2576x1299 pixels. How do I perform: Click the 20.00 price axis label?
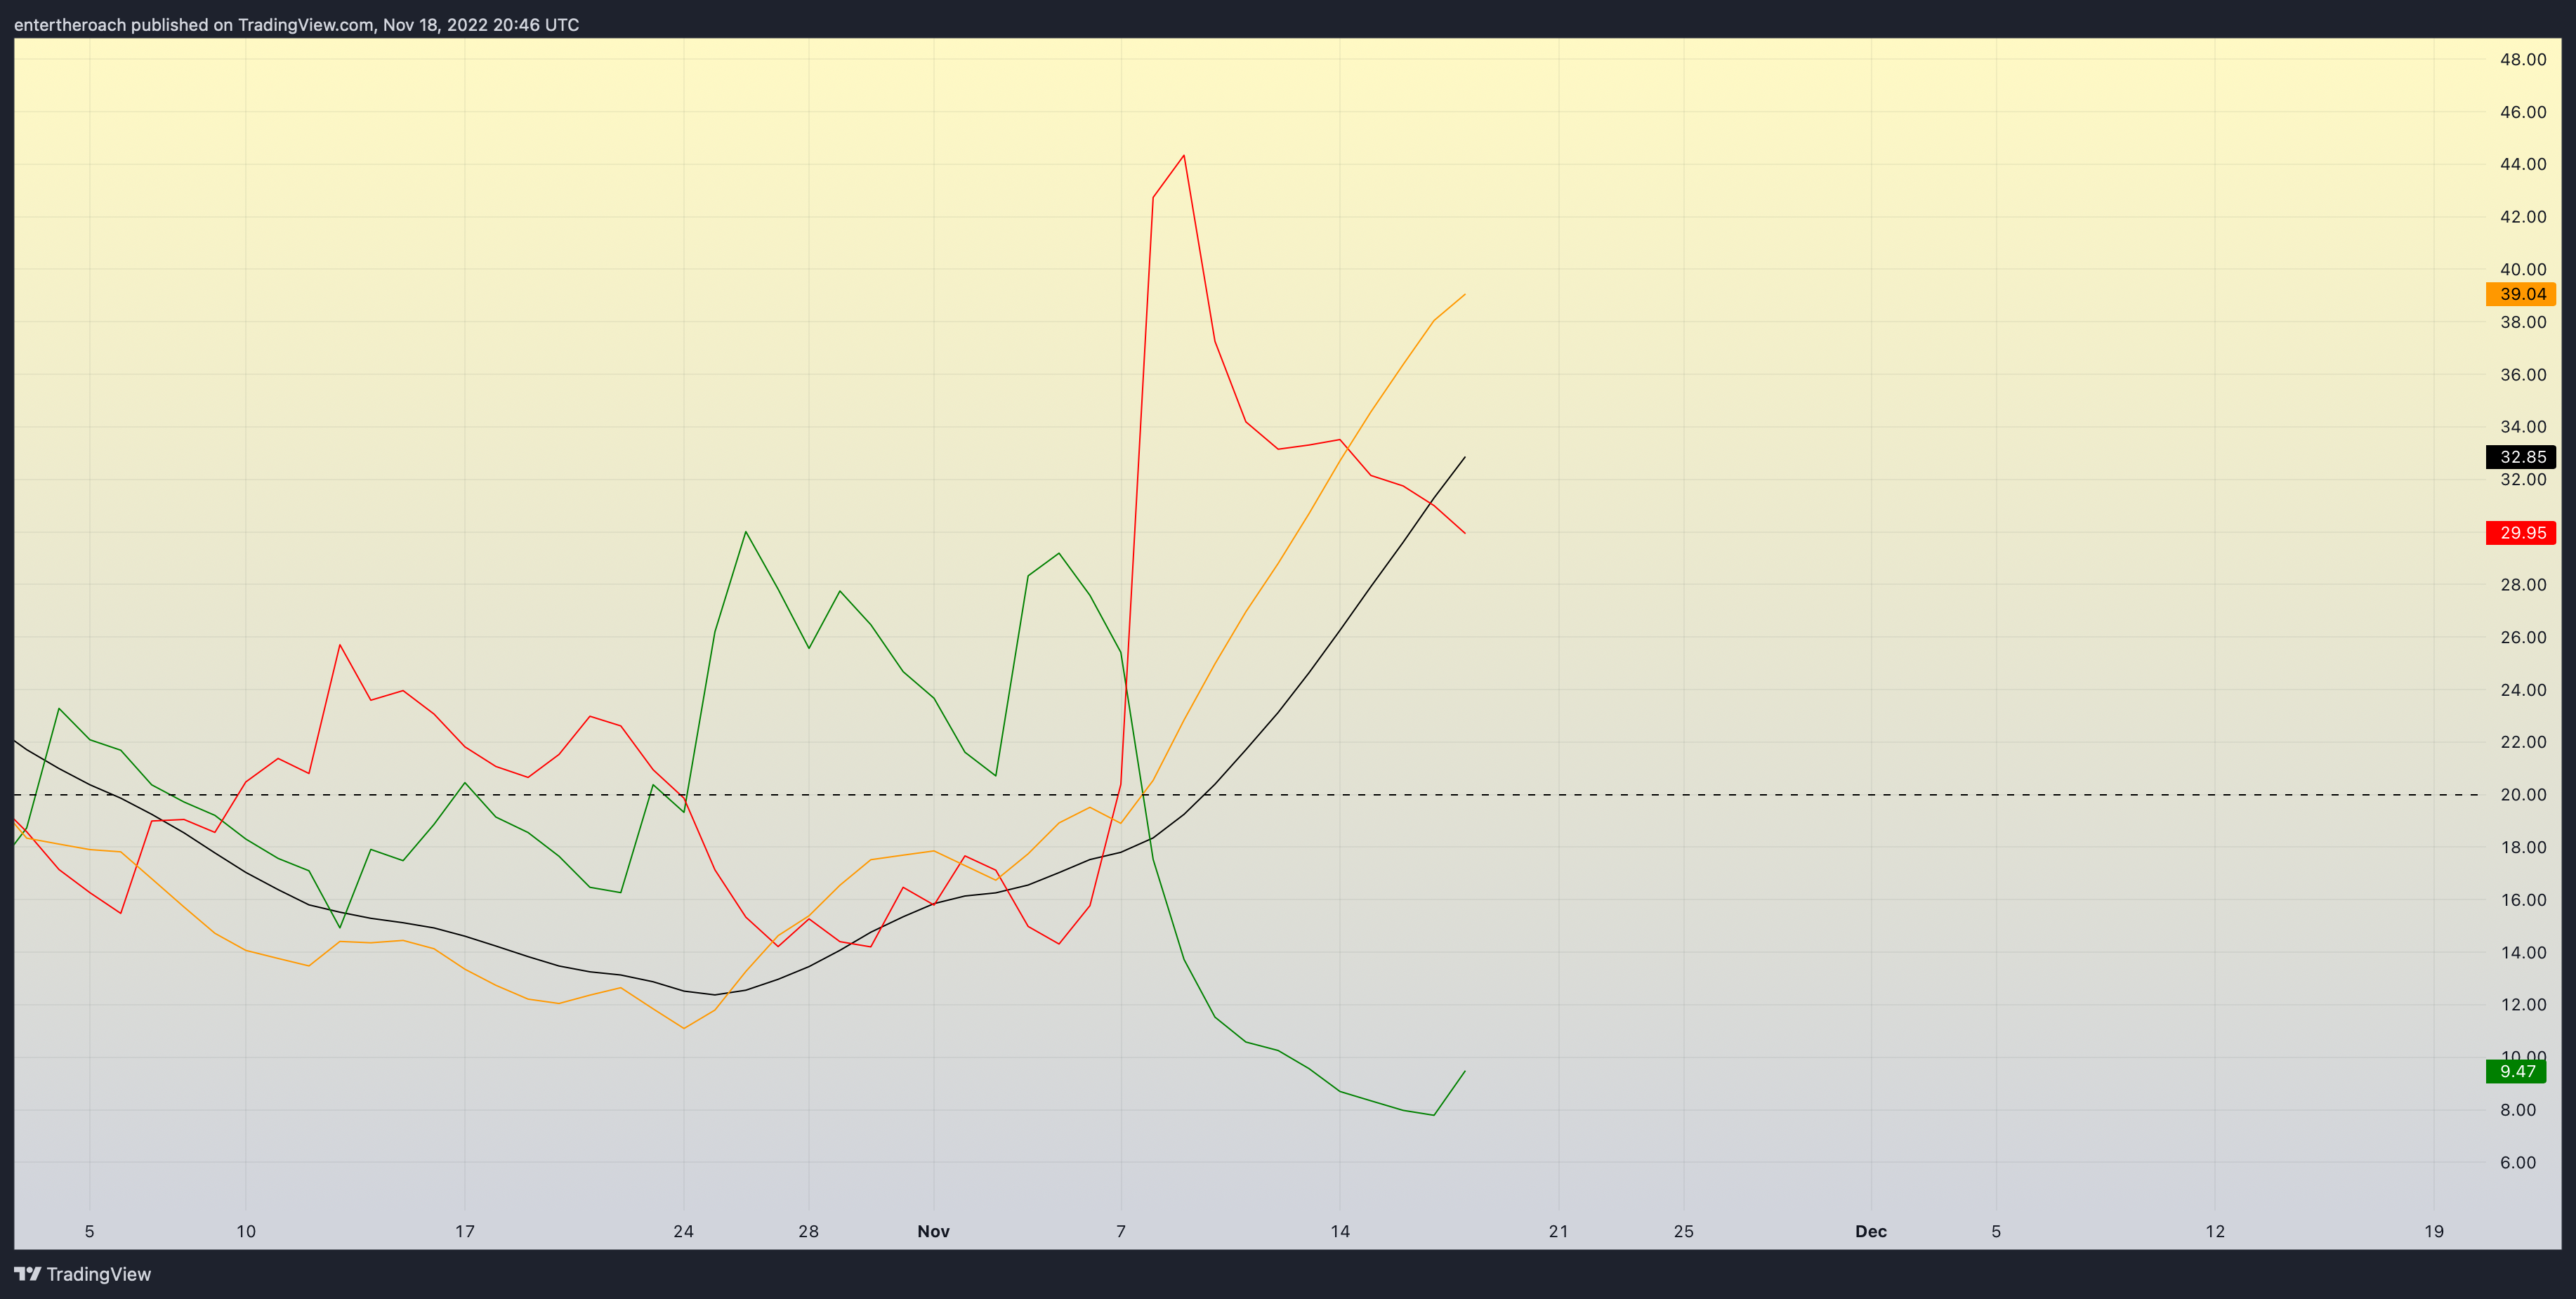pyautogui.click(x=2523, y=795)
